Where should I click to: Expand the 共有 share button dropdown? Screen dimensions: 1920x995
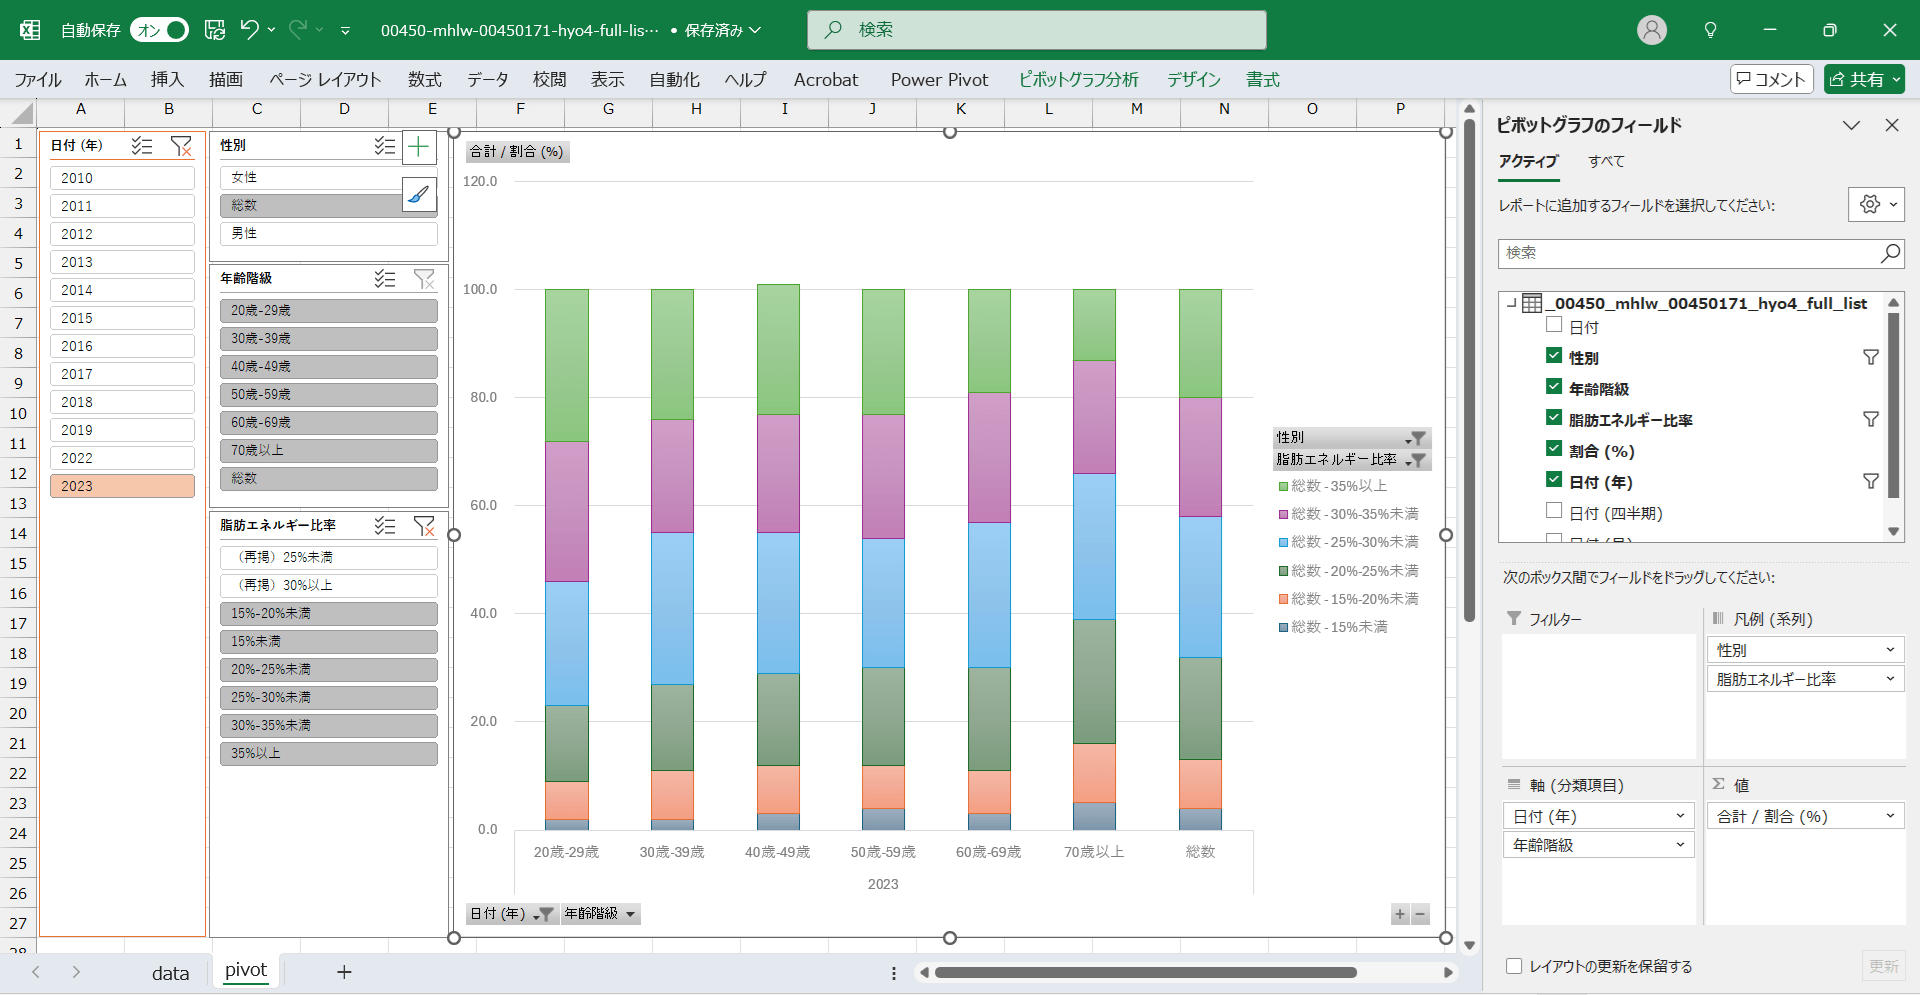coord(1896,80)
